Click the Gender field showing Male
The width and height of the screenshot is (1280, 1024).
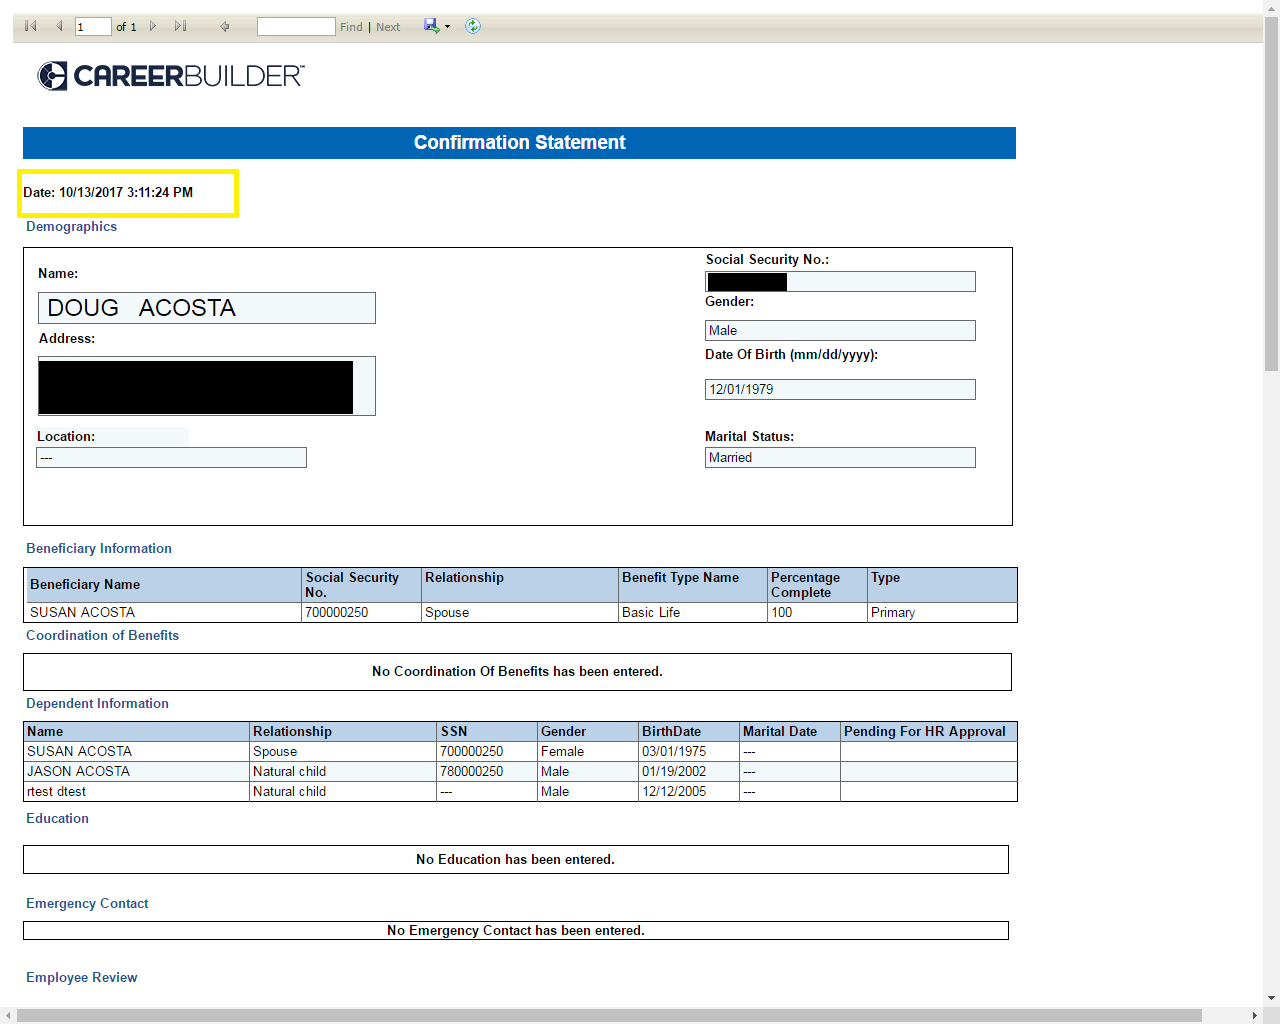(x=840, y=331)
